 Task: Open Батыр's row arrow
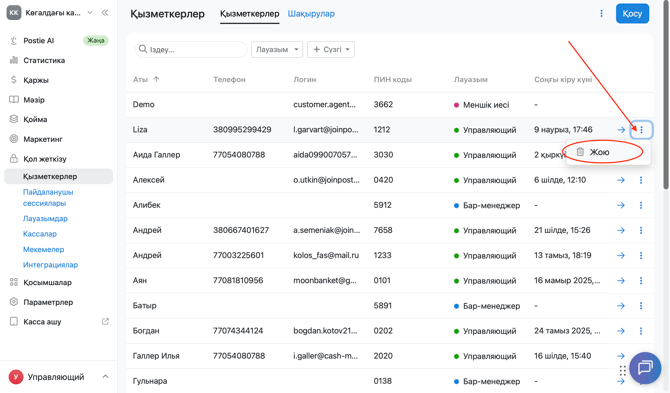(x=621, y=306)
